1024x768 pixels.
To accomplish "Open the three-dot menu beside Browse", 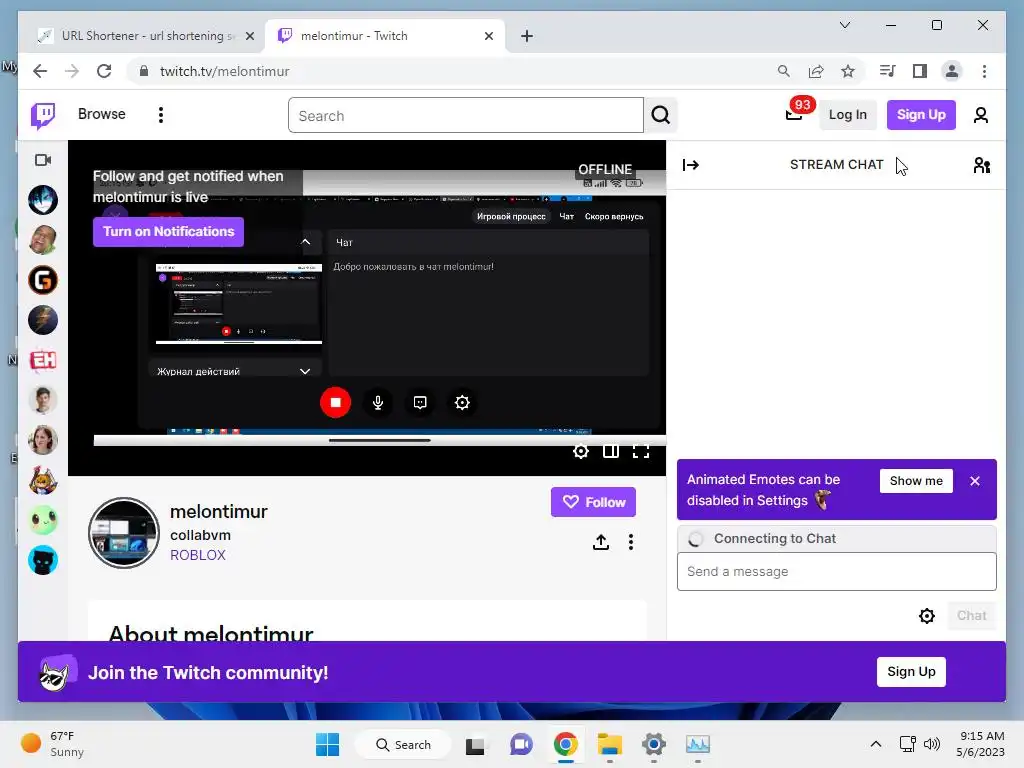I will click(161, 115).
